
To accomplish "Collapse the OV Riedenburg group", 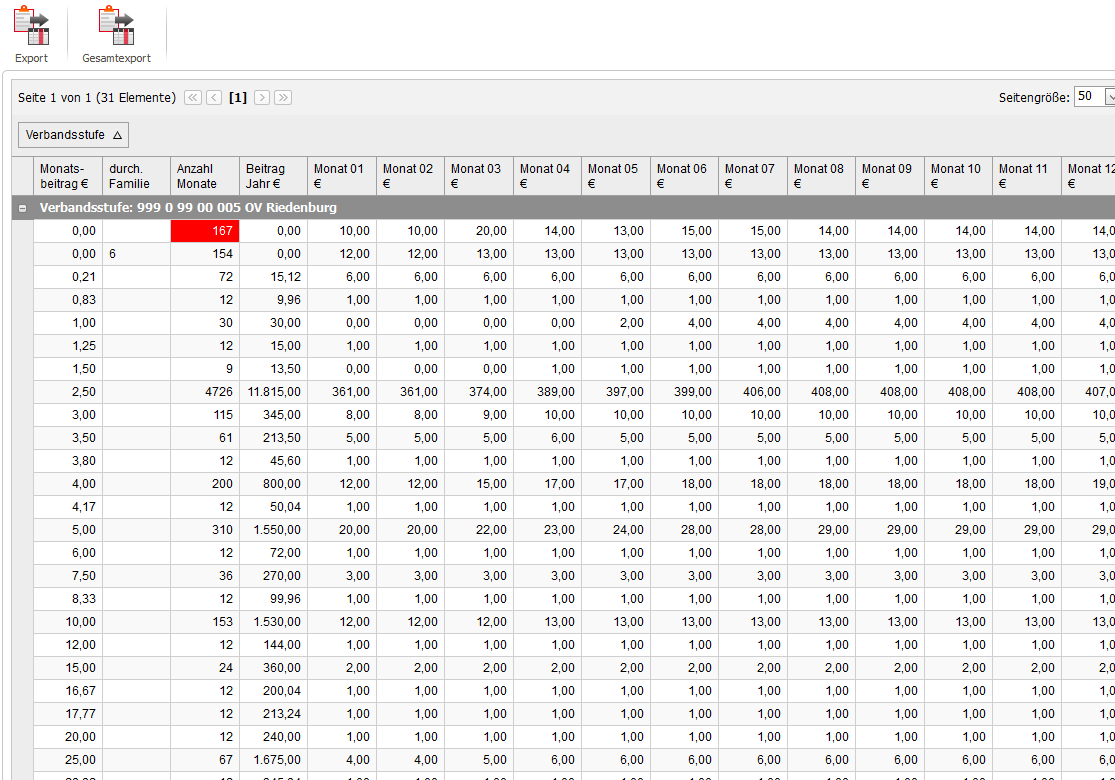I will pos(23,208).
